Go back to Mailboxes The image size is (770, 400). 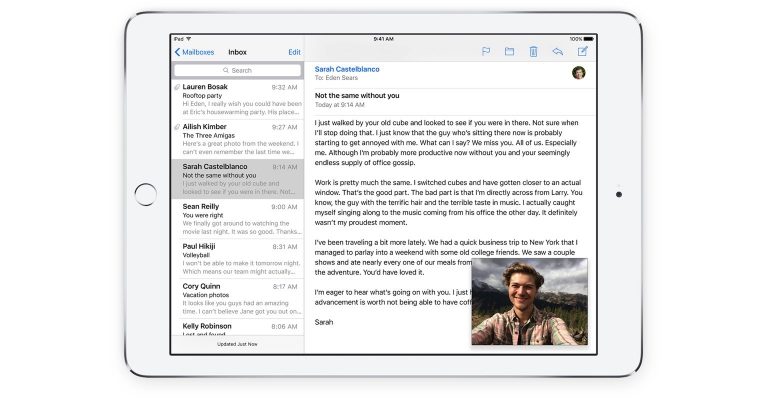pyautogui.click(x=194, y=52)
